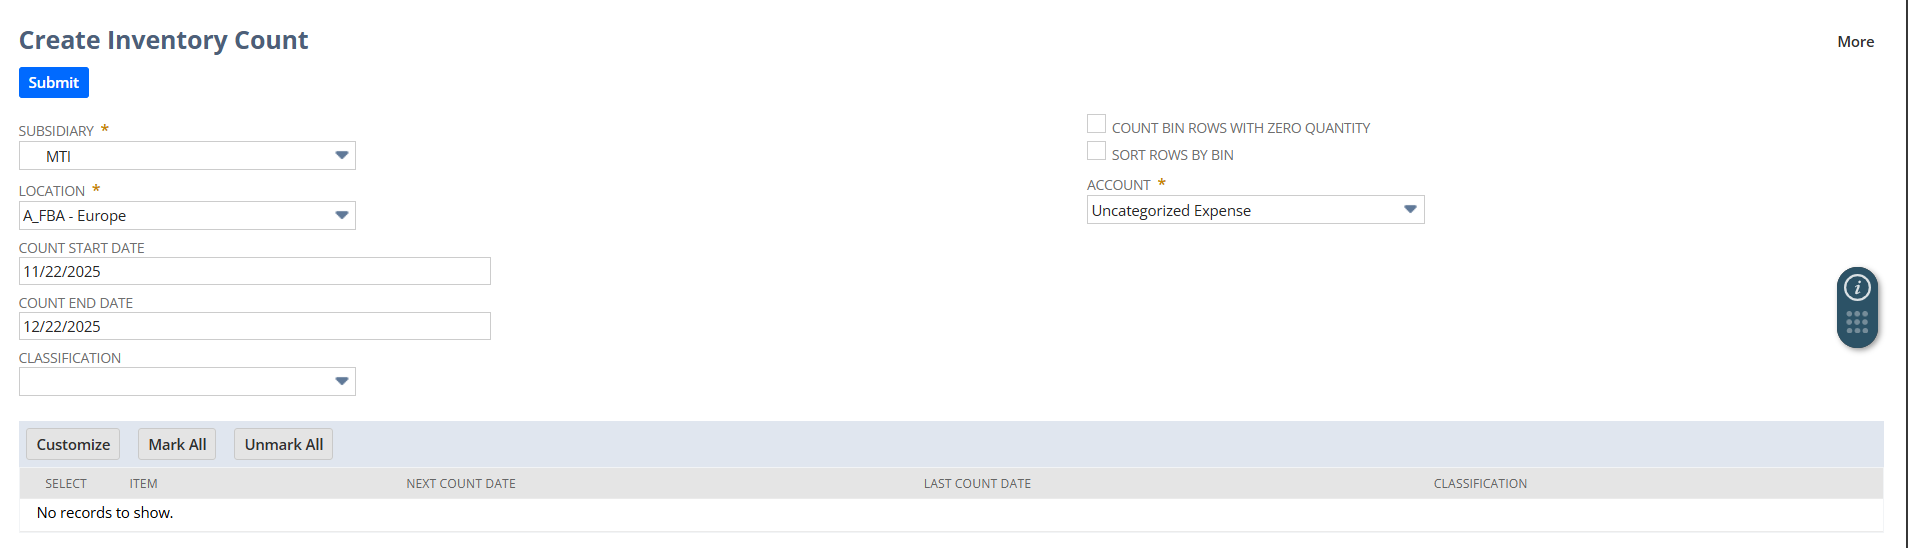Expand the Classification dropdown
This screenshot has height=548, width=1908.
pos(341,382)
